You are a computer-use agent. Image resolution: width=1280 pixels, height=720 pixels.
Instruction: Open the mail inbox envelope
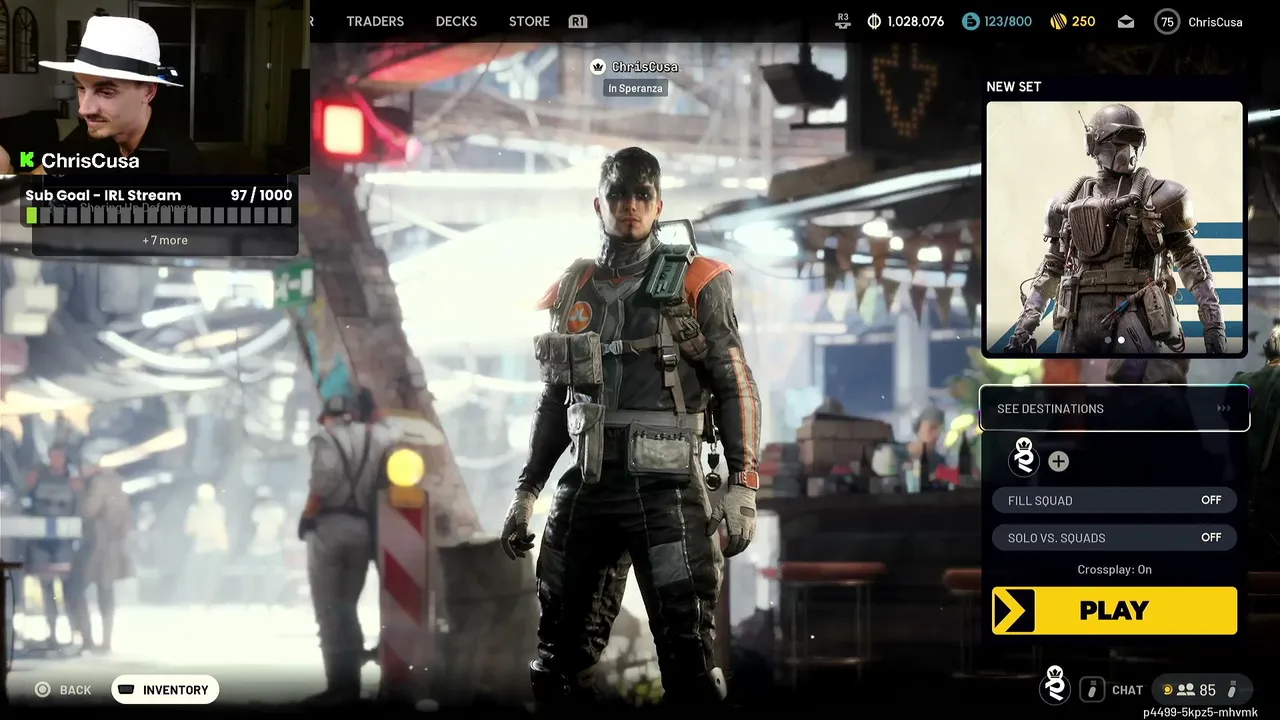1126,22
